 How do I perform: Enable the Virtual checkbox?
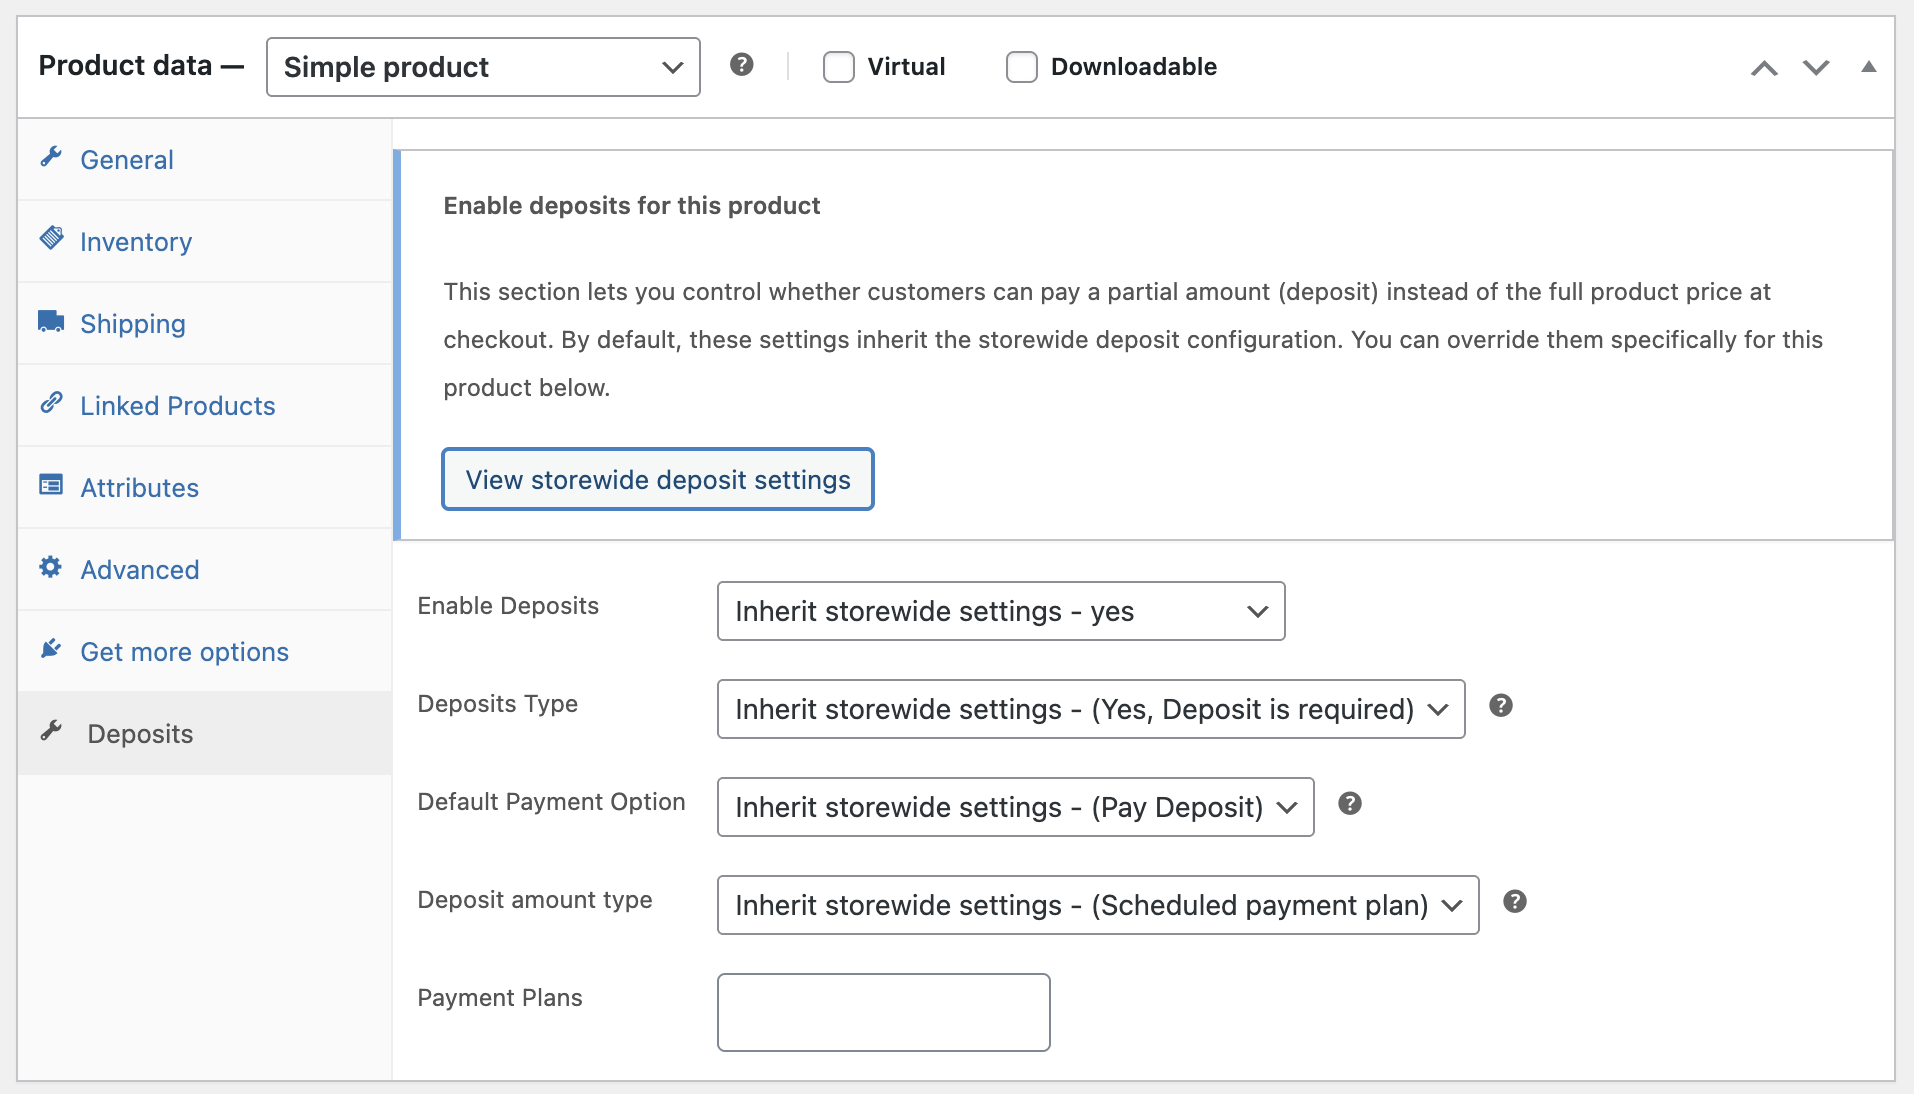click(x=838, y=67)
